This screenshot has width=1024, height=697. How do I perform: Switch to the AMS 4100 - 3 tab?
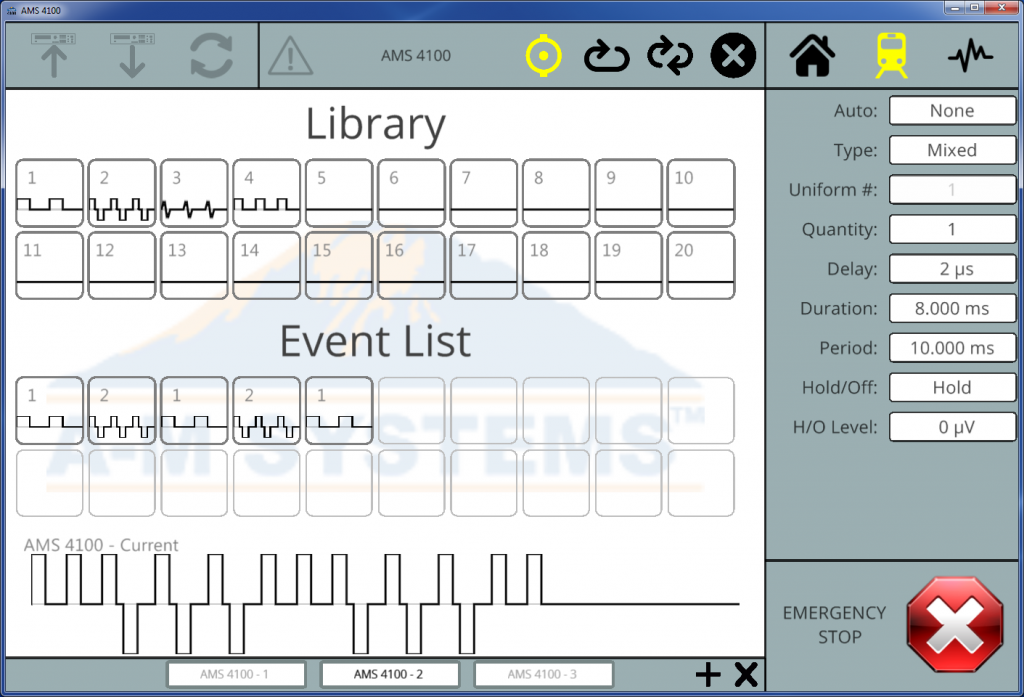[542, 675]
